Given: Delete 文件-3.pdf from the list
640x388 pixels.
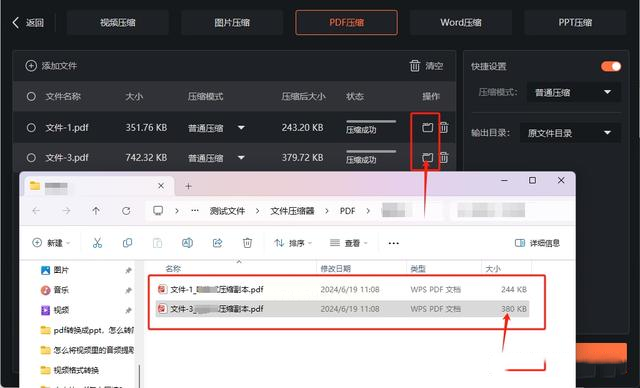Looking at the screenshot, I should [x=444, y=157].
